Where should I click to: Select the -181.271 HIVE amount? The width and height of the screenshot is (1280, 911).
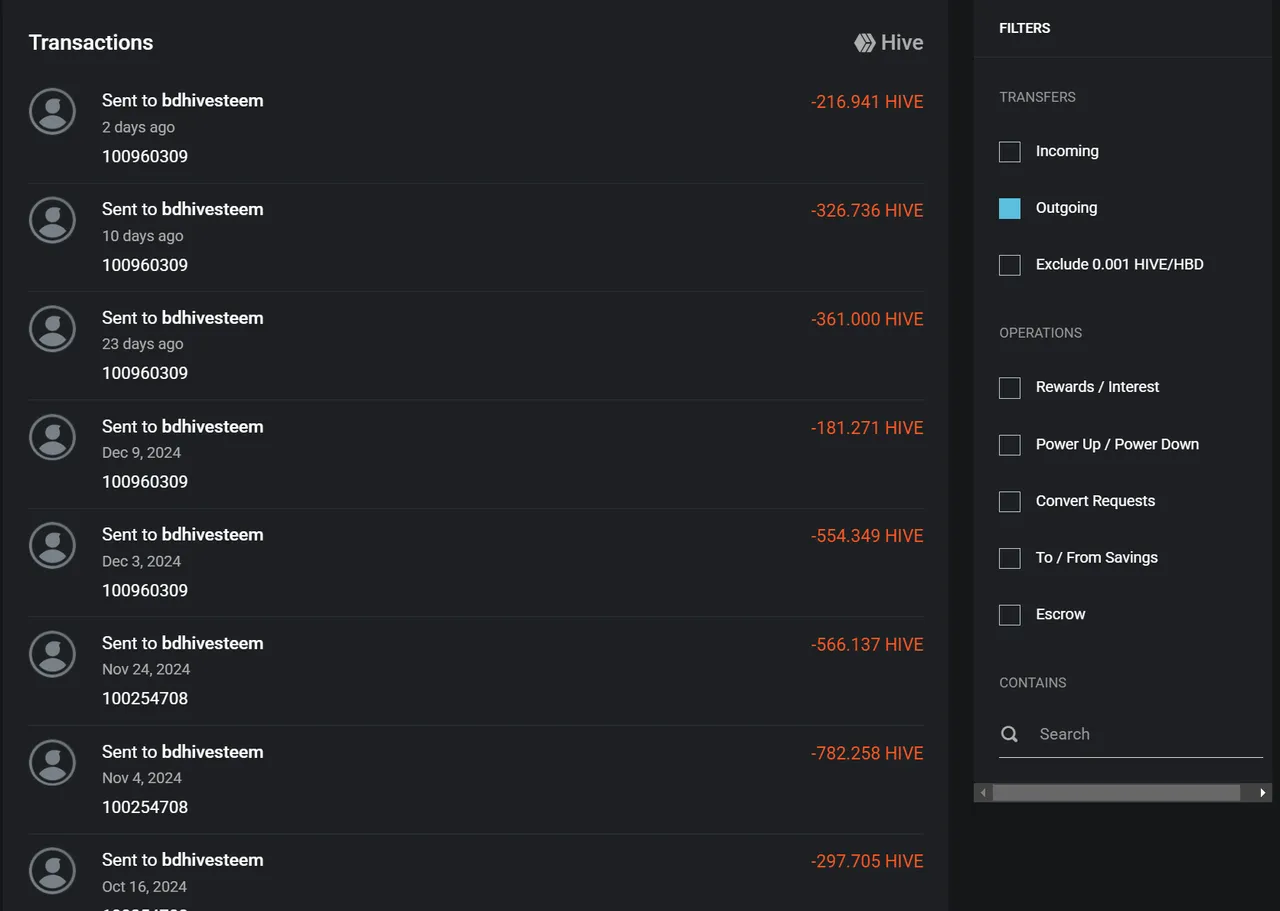(x=867, y=428)
